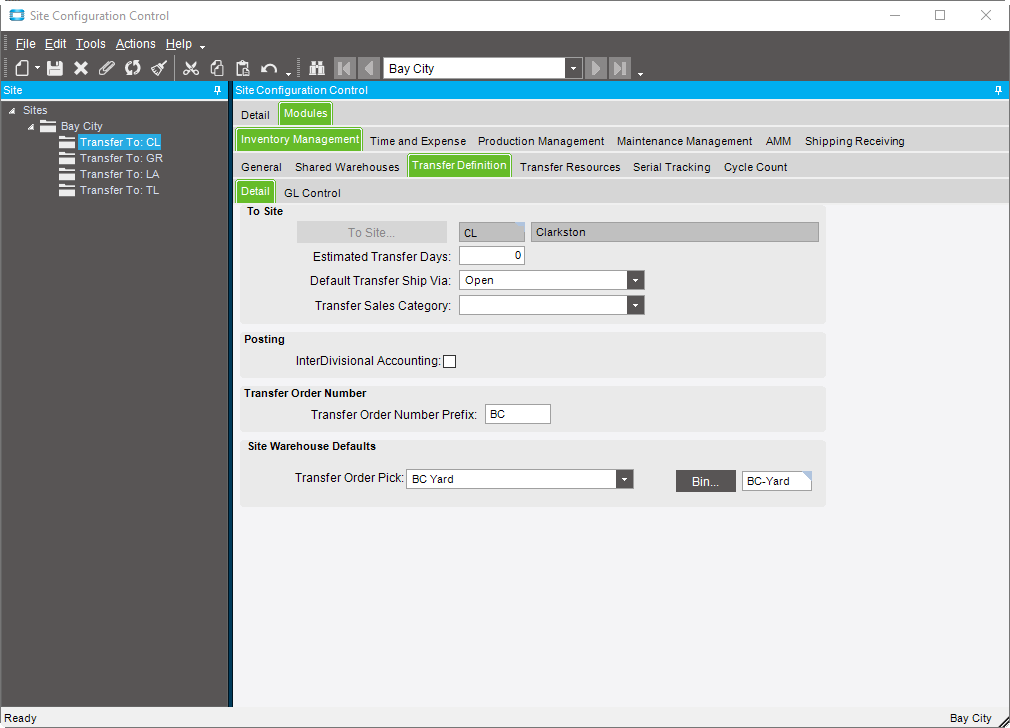Click the Copy toolbar icon
The height and width of the screenshot is (728, 1010).
[217, 68]
